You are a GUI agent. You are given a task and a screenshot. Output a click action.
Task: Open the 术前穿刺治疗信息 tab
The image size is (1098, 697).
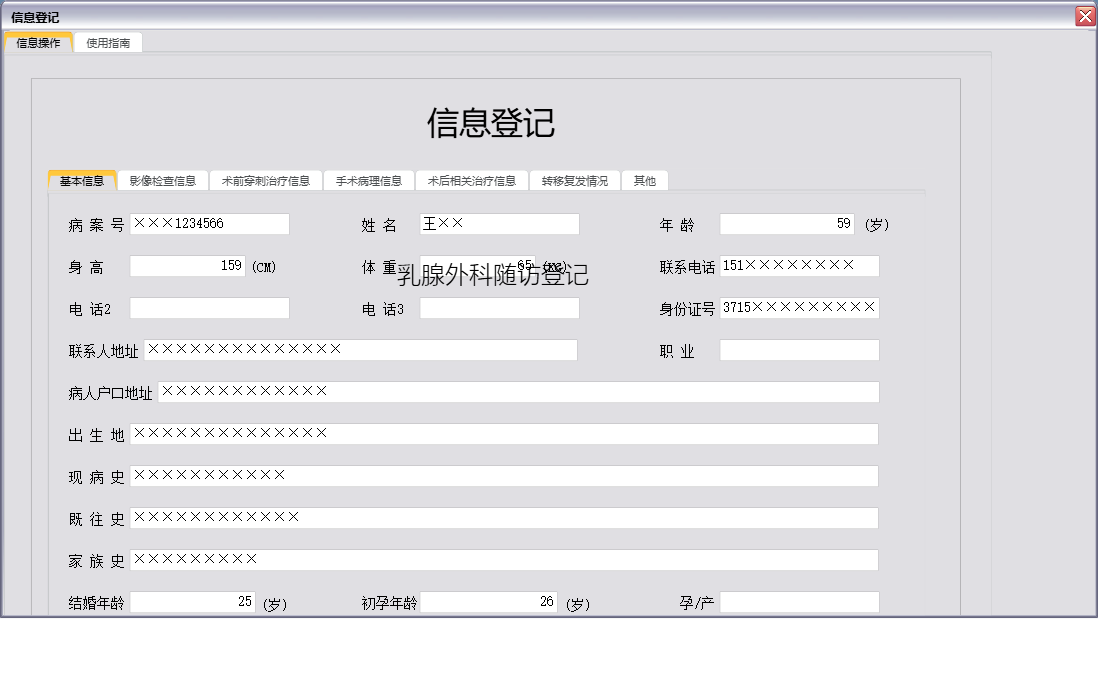coord(266,180)
